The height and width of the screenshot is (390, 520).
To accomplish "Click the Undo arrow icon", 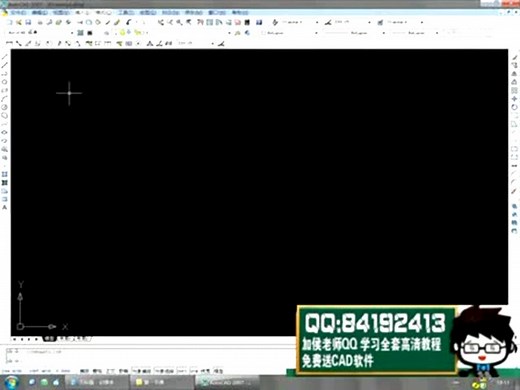I will 129,22.
